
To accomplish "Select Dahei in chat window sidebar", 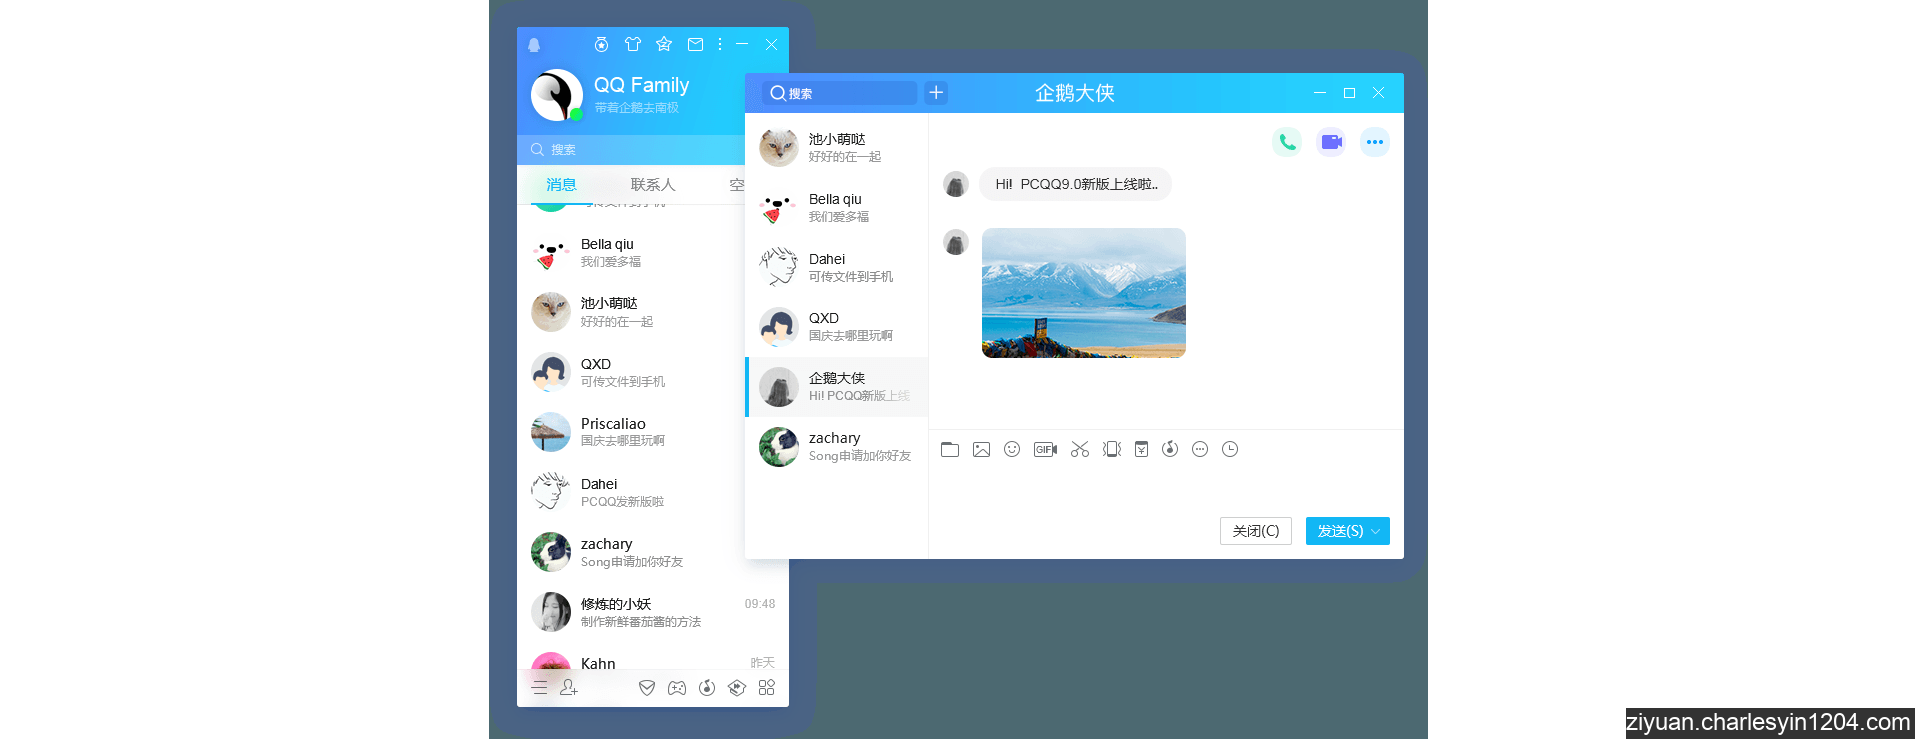I will pos(837,267).
